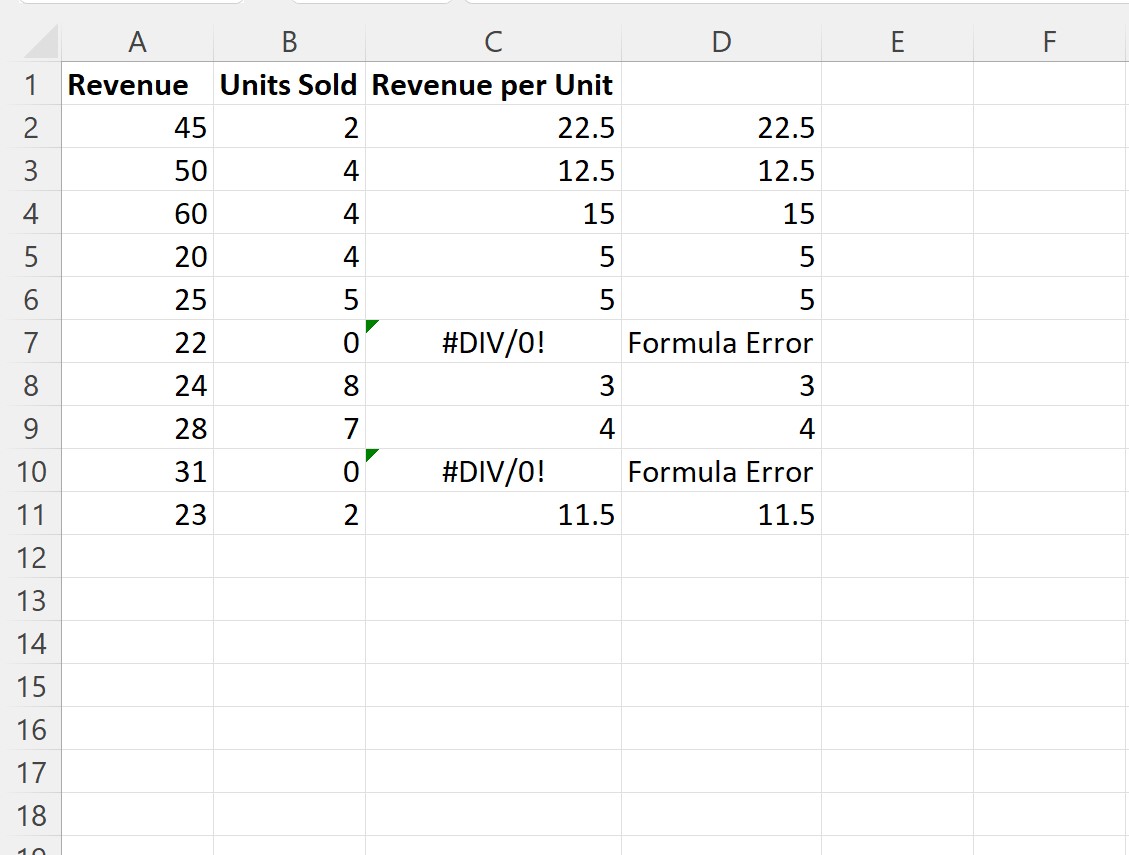Select row 15 header
Screen dimensions: 1129x855
tap(30, 686)
